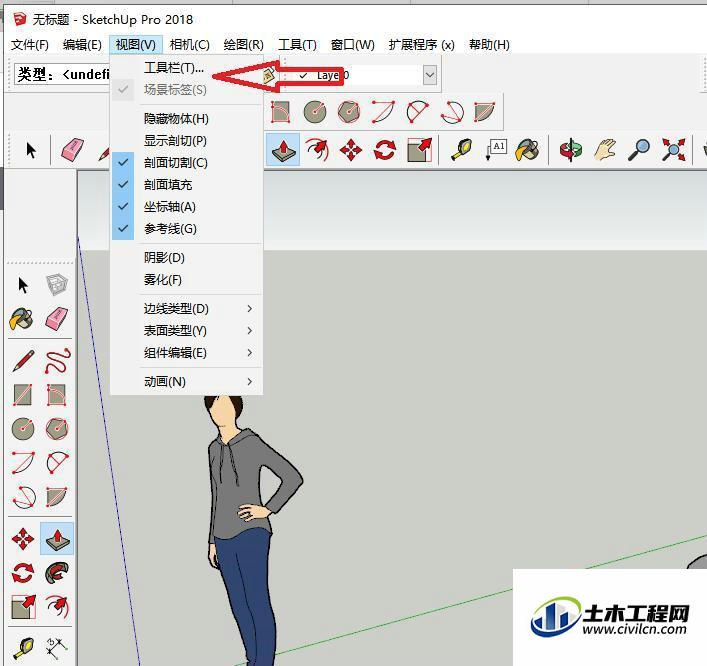
Task: Activate the Rotate tool in the top toolbar
Action: pos(385,150)
